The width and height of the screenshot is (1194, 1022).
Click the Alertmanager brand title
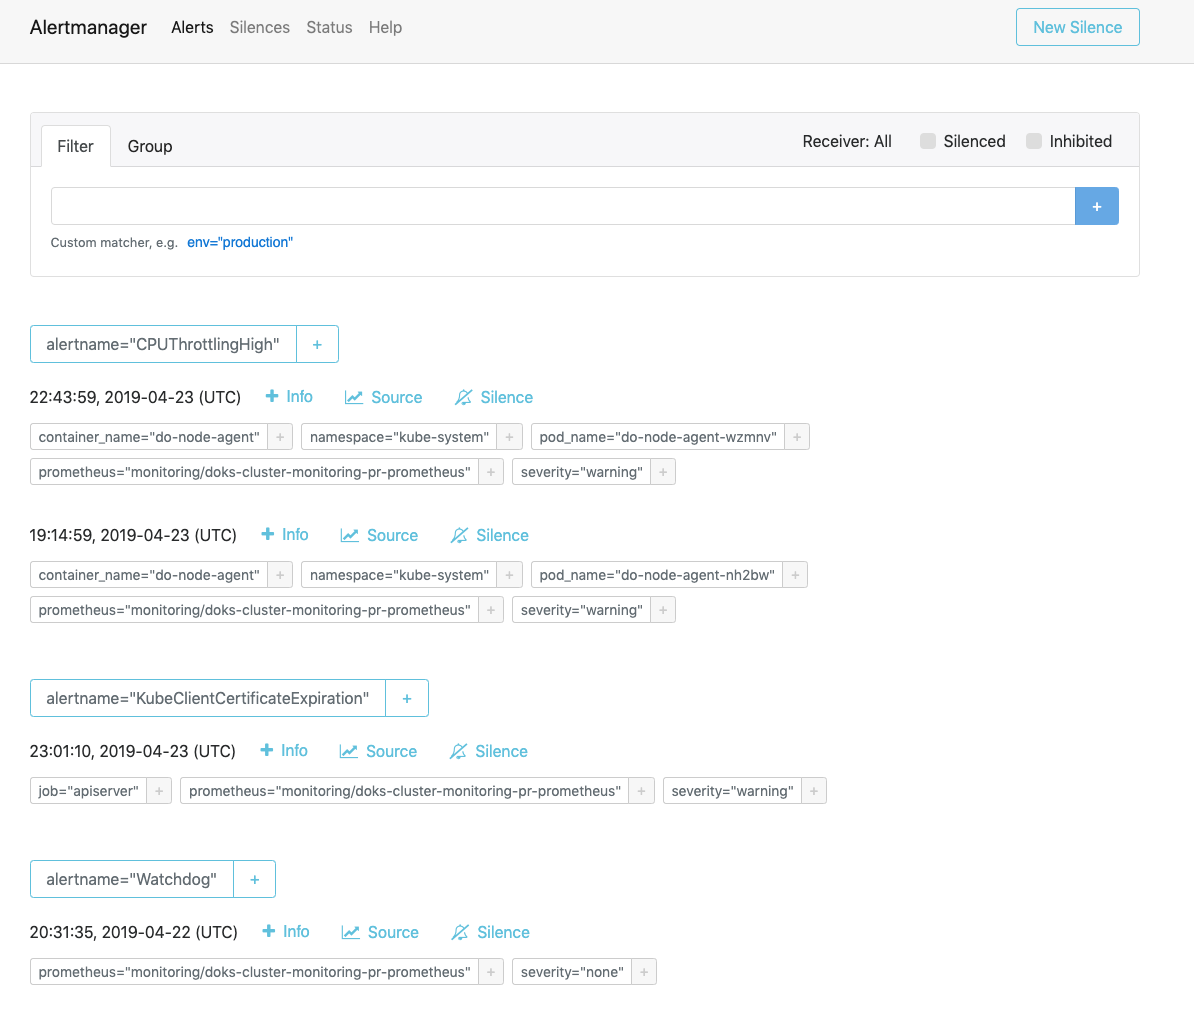tap(88, 27)
